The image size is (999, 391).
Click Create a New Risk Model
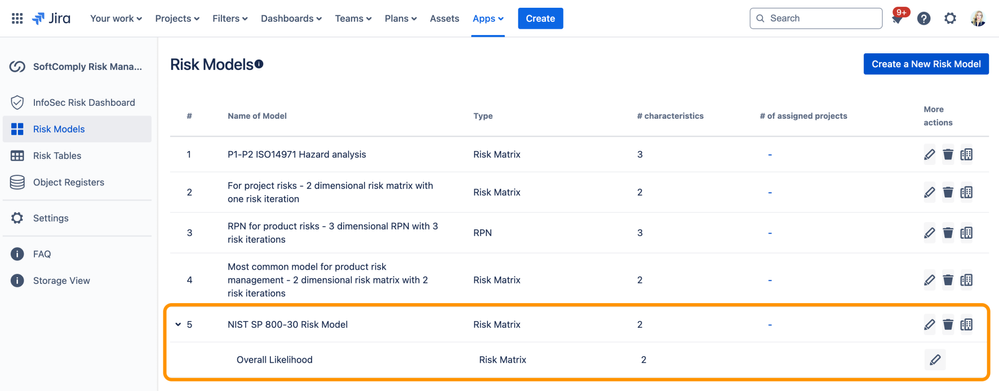pos(926,64)
